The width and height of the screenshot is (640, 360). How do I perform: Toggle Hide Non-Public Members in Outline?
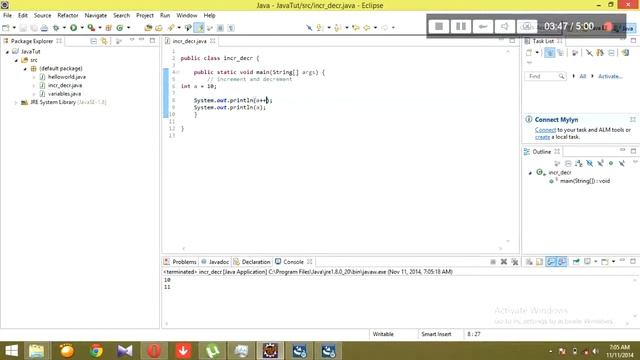[x=611, y=163]
